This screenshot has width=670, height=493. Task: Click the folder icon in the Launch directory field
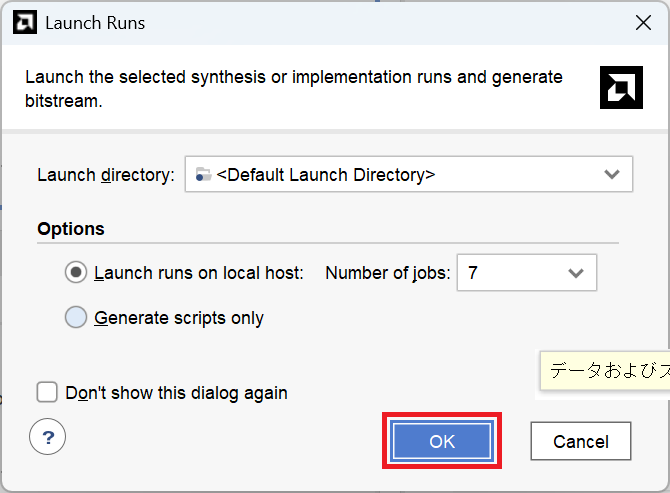click(203, 174)
